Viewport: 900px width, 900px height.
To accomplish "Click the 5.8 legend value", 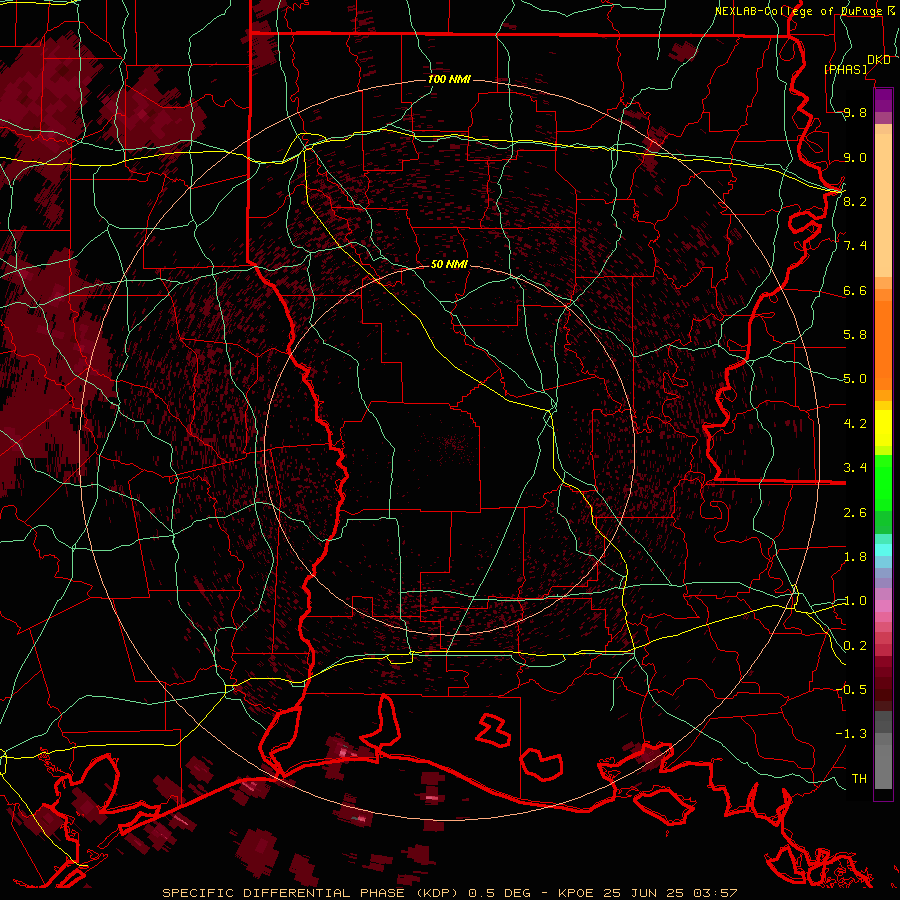I will point(855,335).
